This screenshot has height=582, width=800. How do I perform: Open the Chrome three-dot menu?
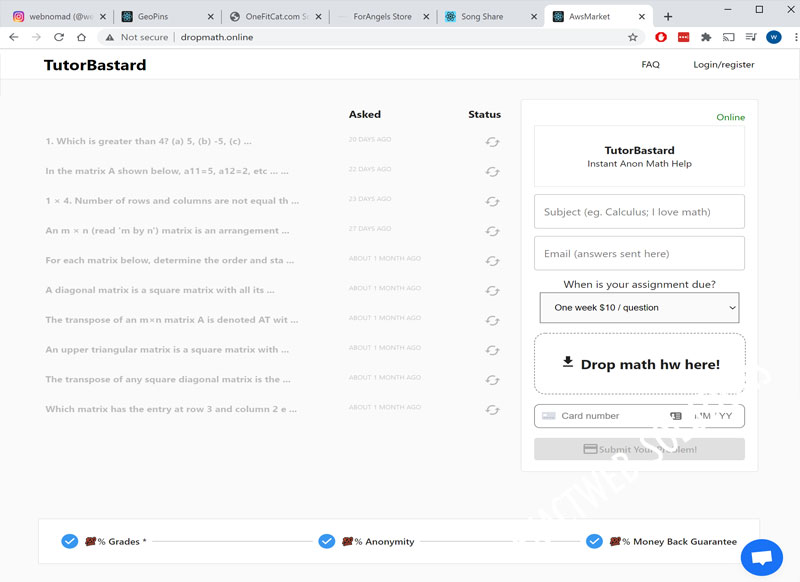click(x=795, y=37)
